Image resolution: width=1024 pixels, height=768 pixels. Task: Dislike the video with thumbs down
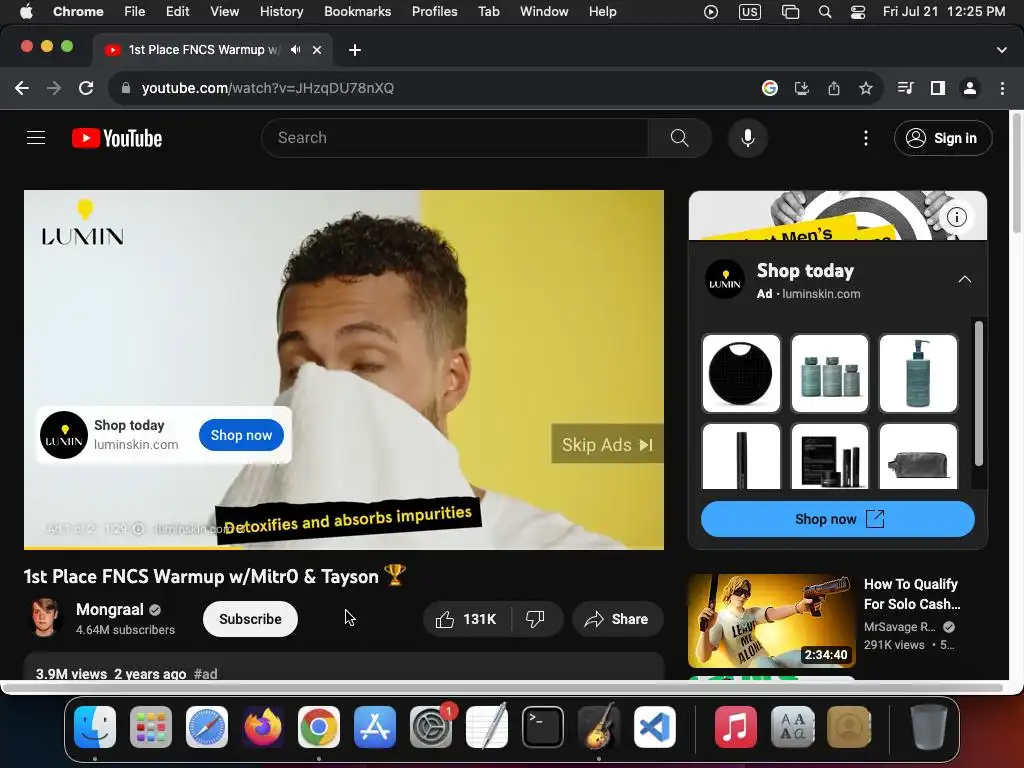point(536,619)
